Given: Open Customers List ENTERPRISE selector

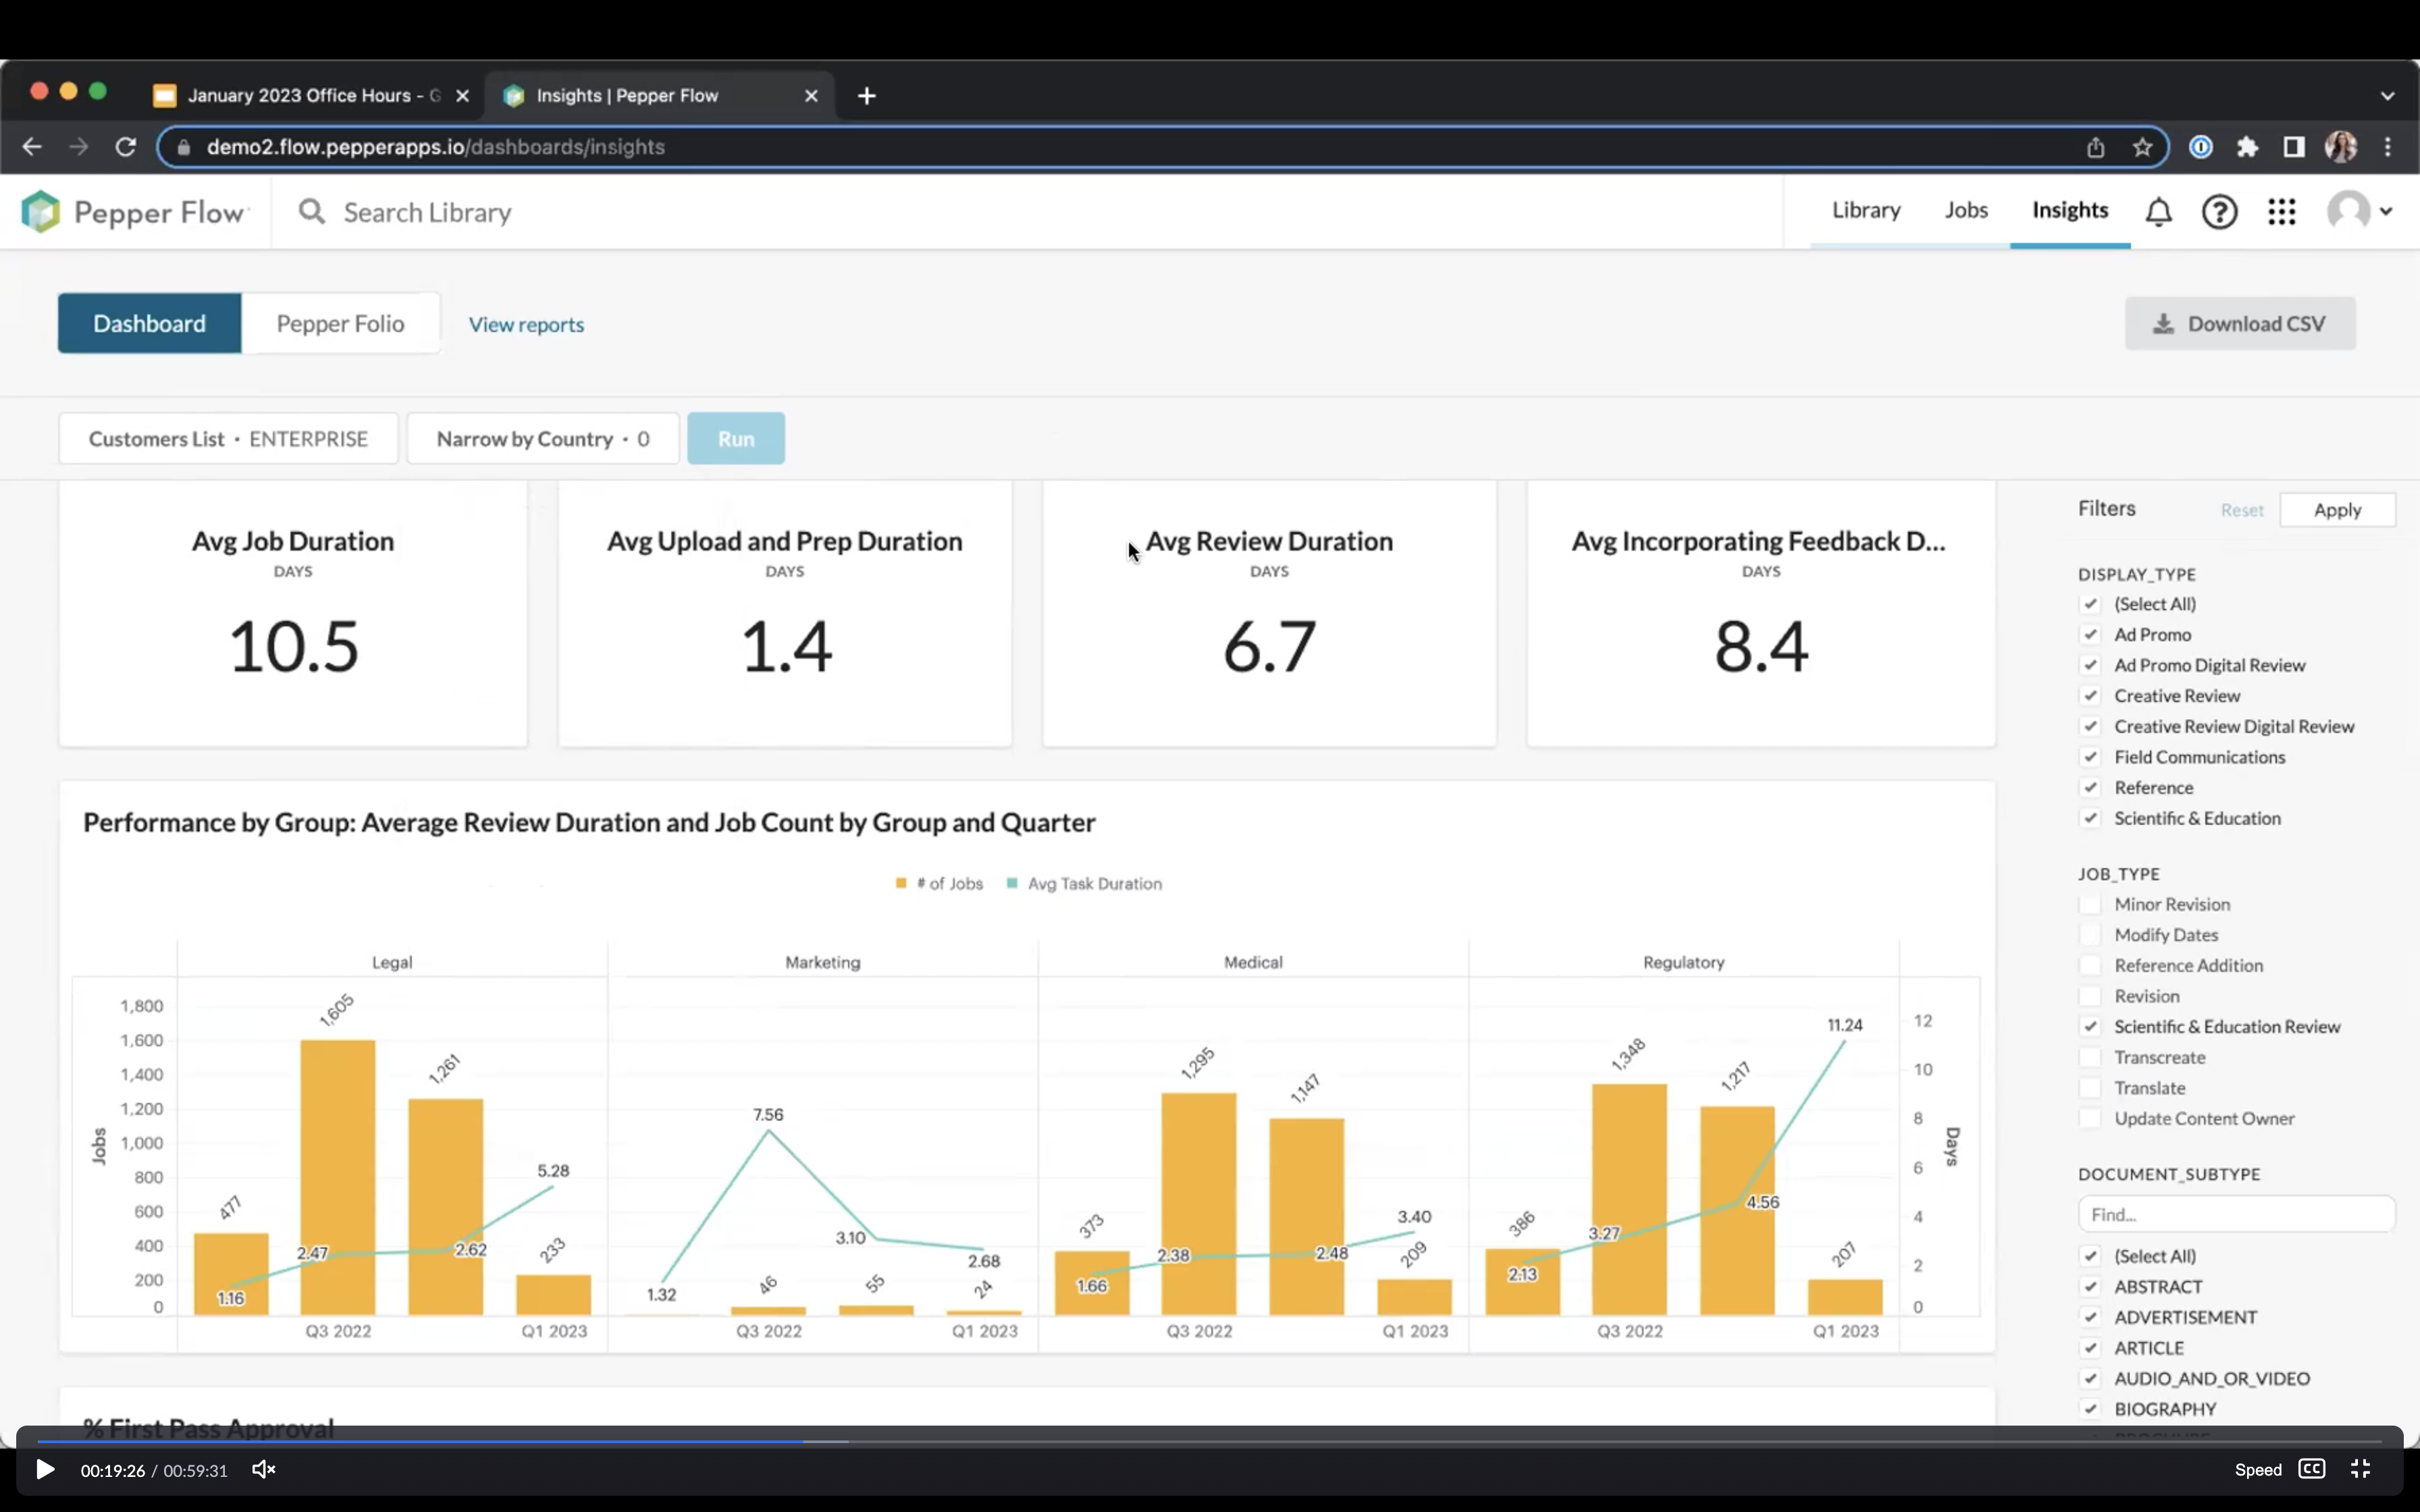Looking at the screenshot, I should click(228, 438).
